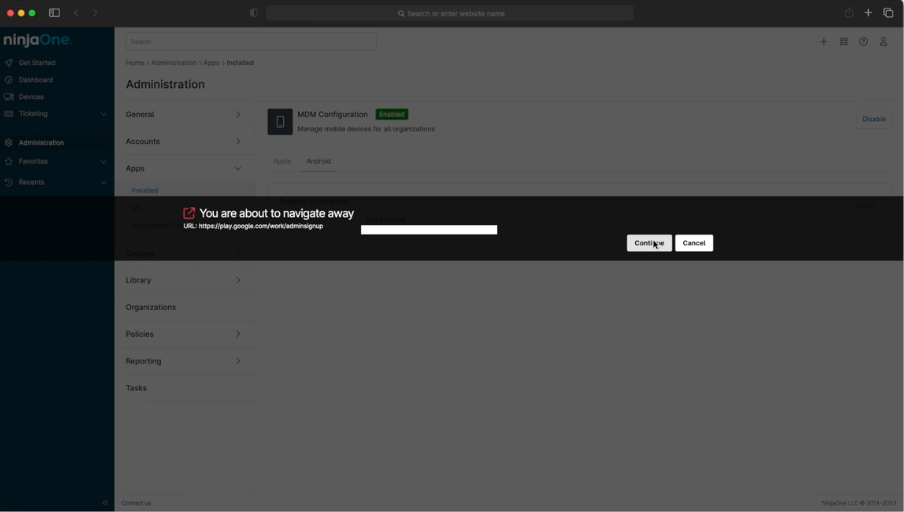This screenshot has width=904, height=512.
Task: Open Devices in the left sidebar
Action: coord(31,97)
